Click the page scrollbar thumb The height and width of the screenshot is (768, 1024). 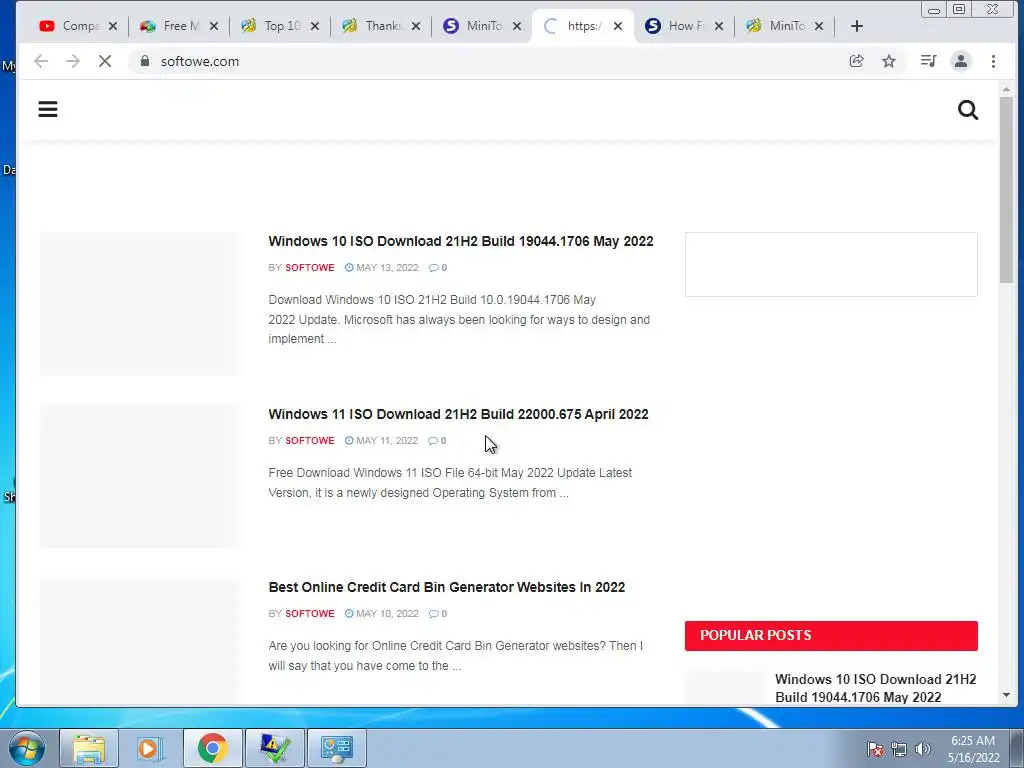1006,189
